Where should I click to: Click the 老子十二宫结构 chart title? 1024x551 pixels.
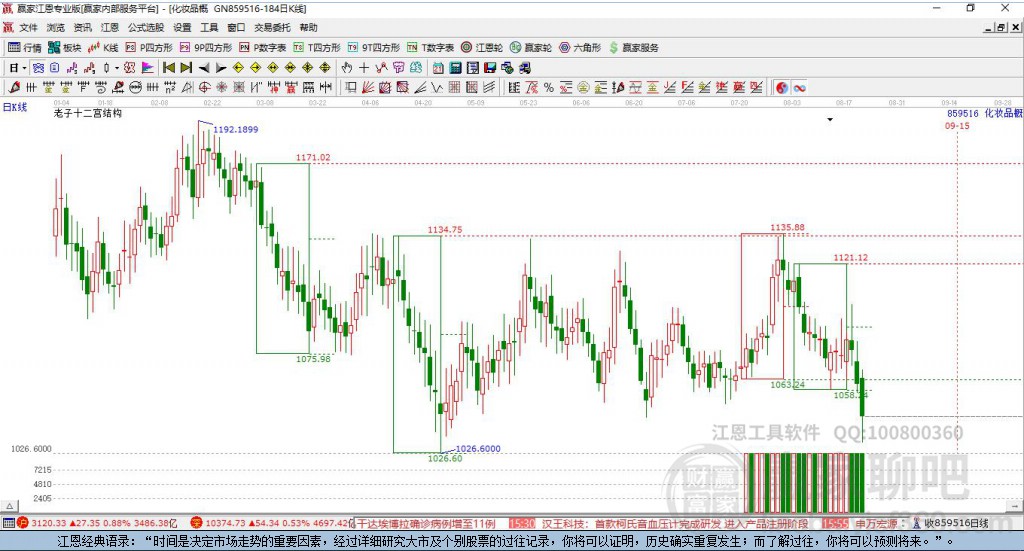point(88,113)
